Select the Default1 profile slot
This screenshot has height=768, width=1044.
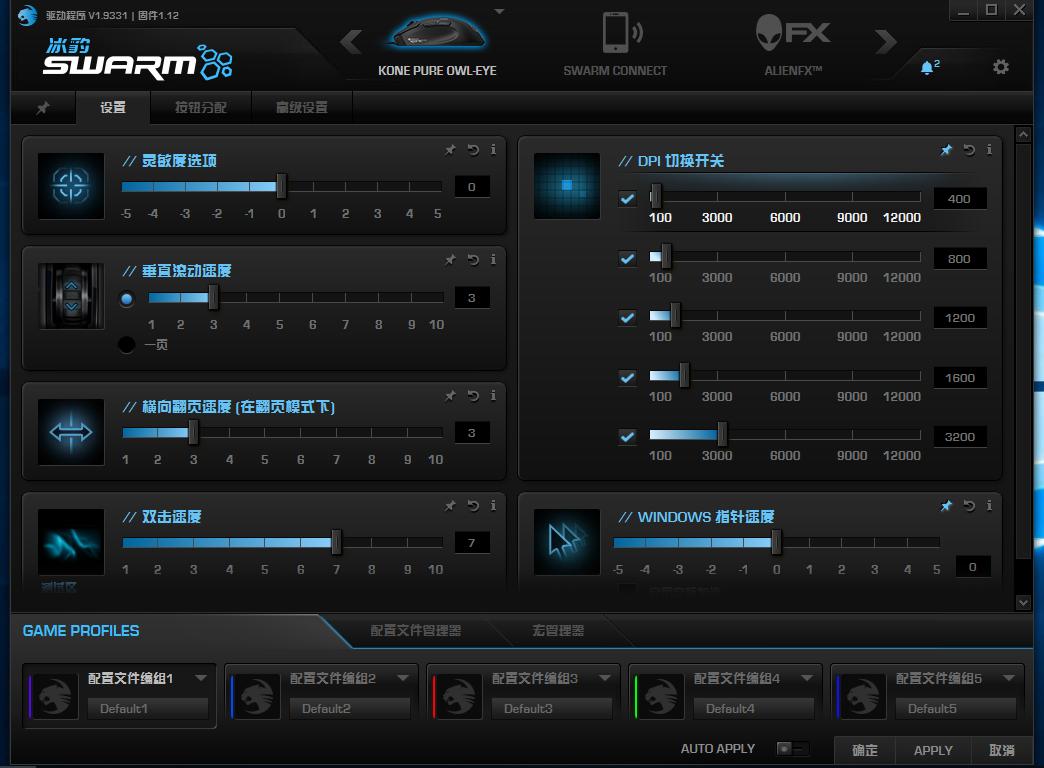coord(148,709)
